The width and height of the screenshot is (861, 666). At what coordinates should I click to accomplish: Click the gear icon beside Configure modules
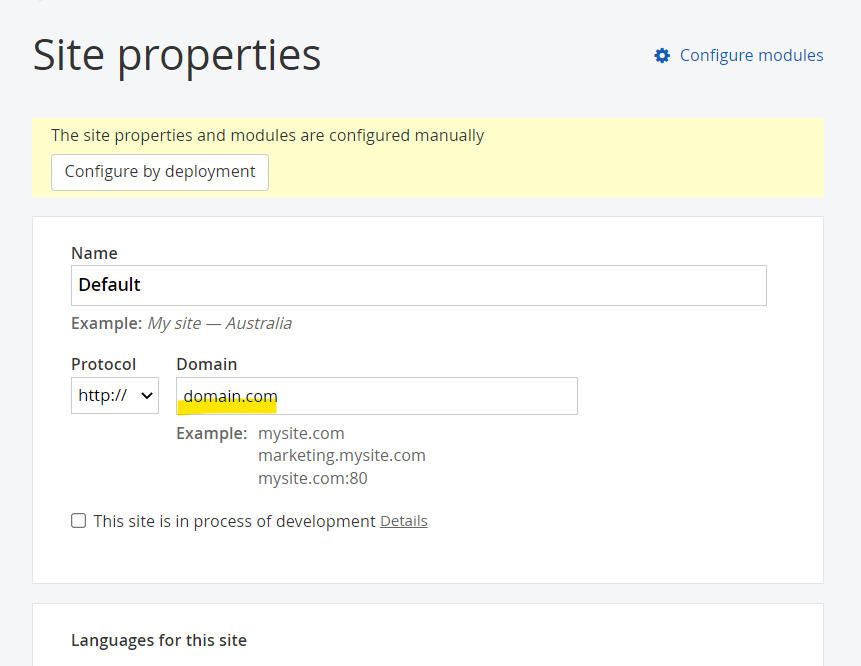click(662, 55)
